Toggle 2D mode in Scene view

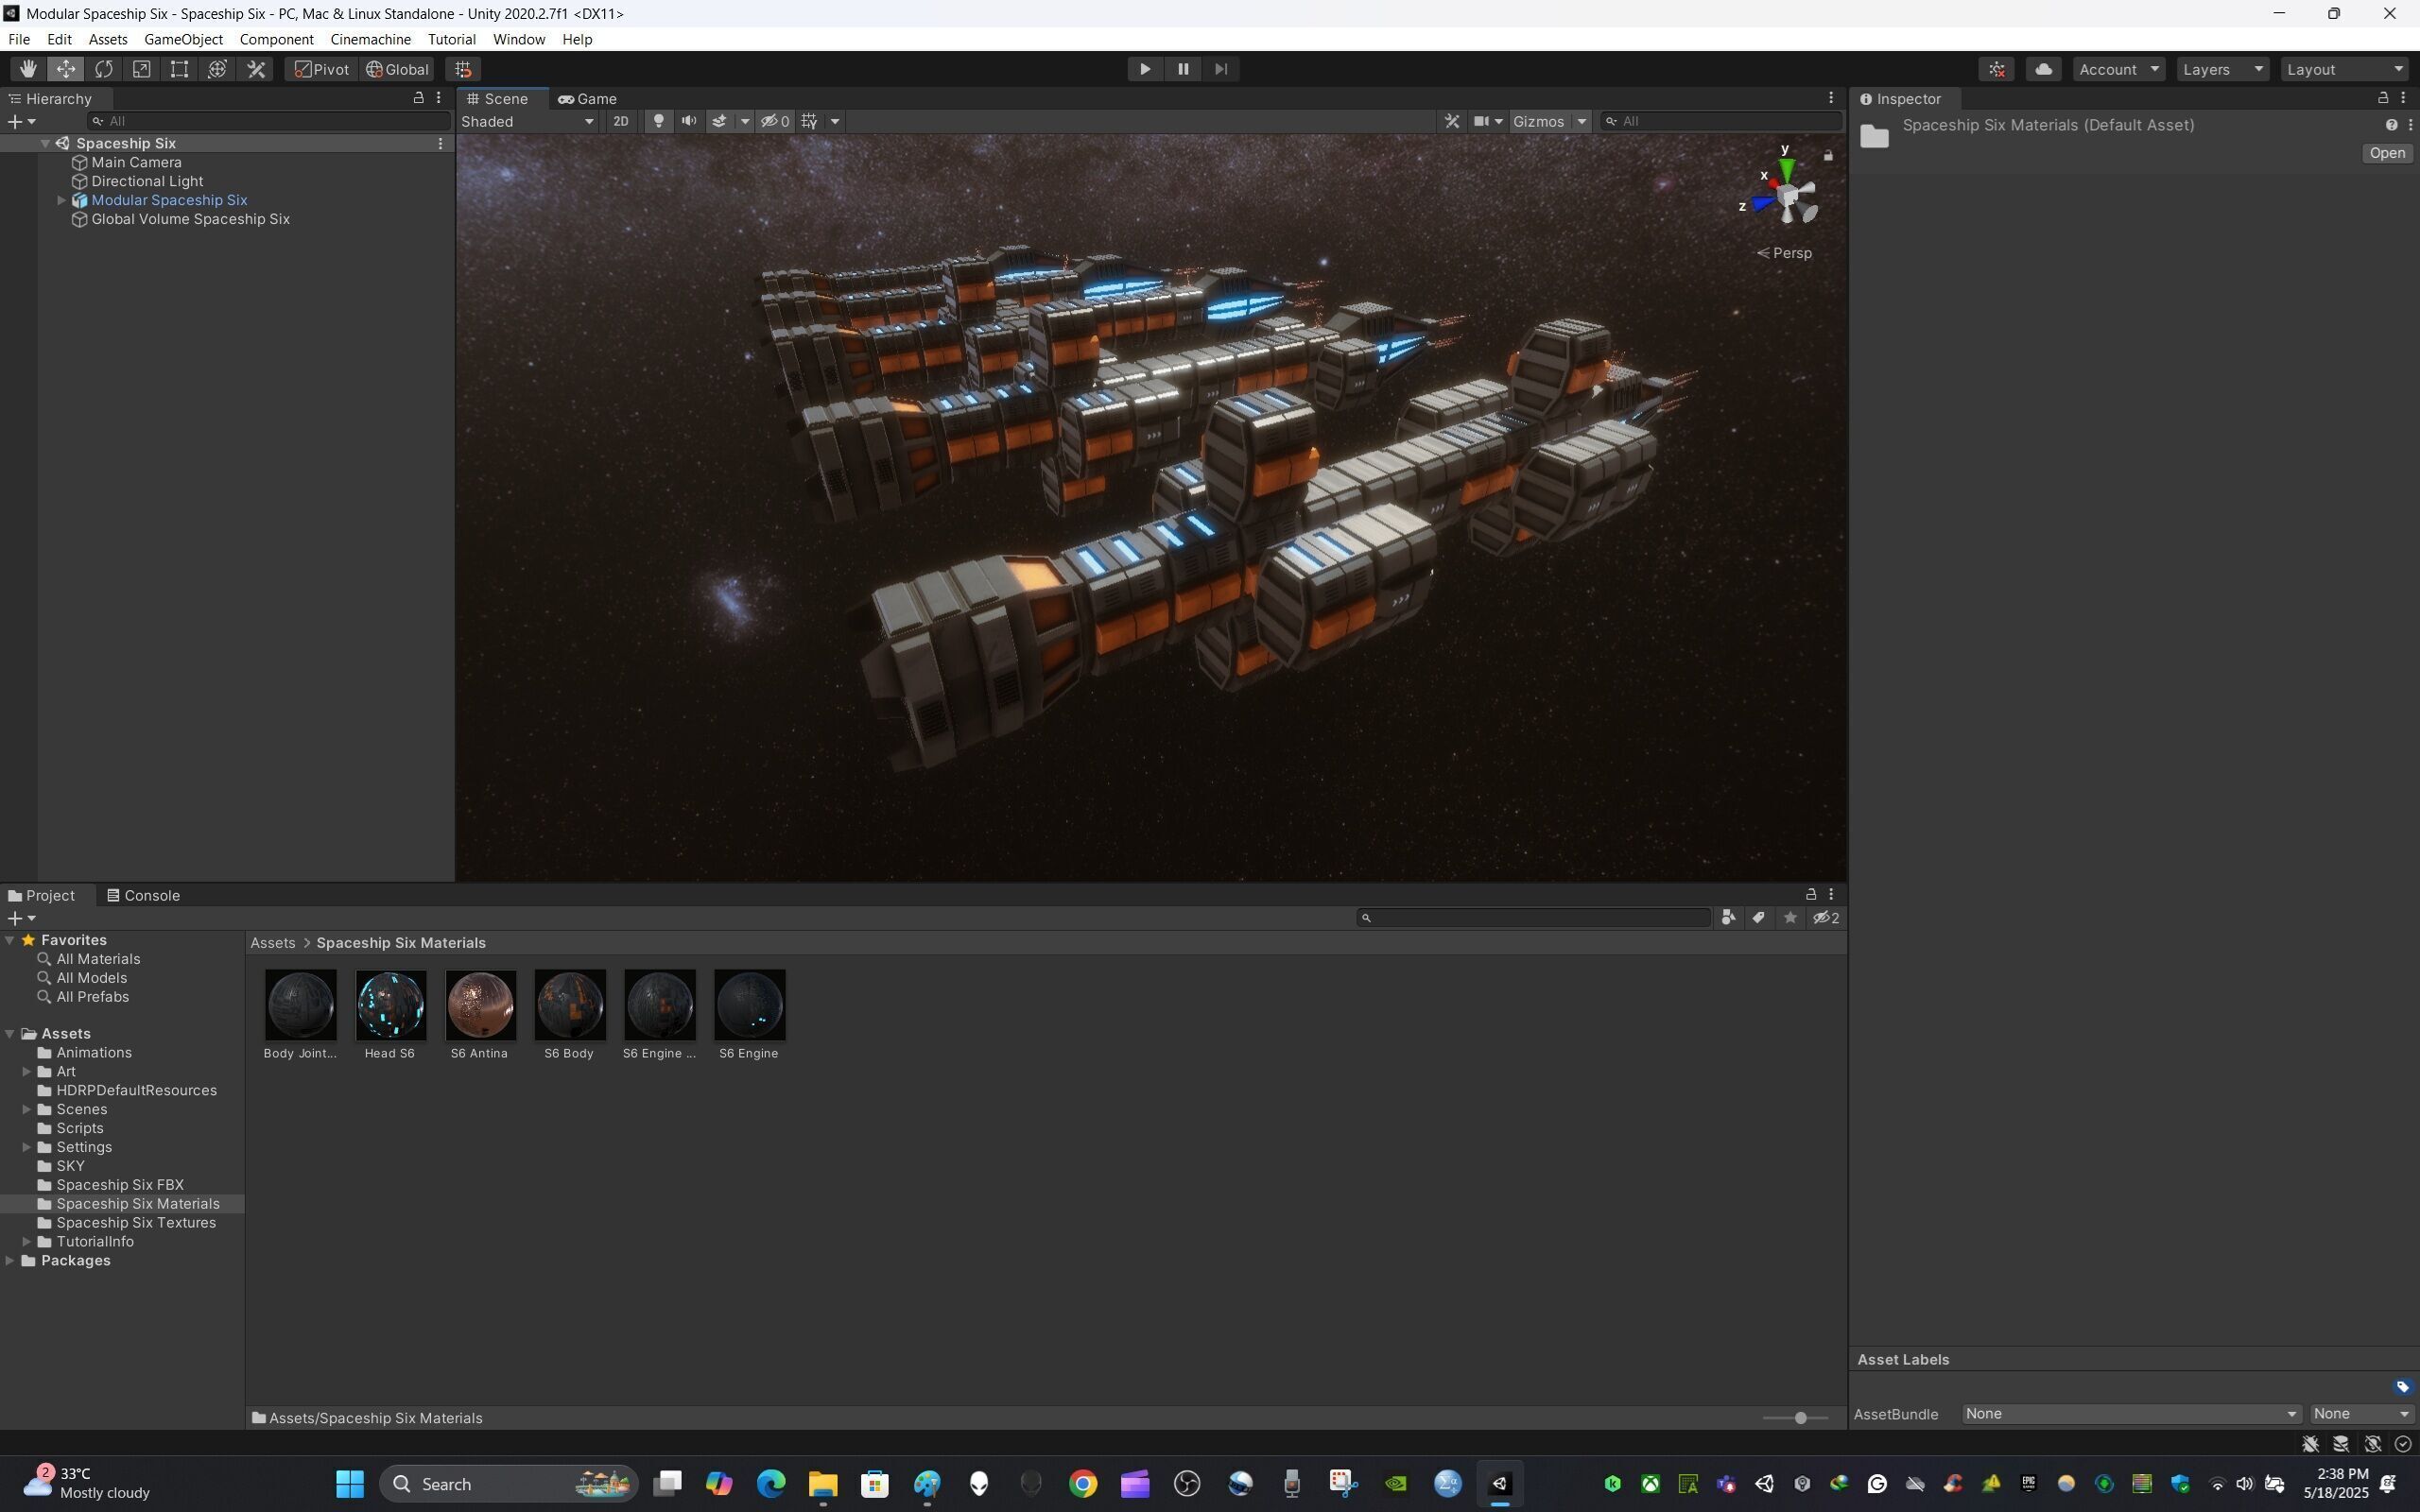pos(621,121)
